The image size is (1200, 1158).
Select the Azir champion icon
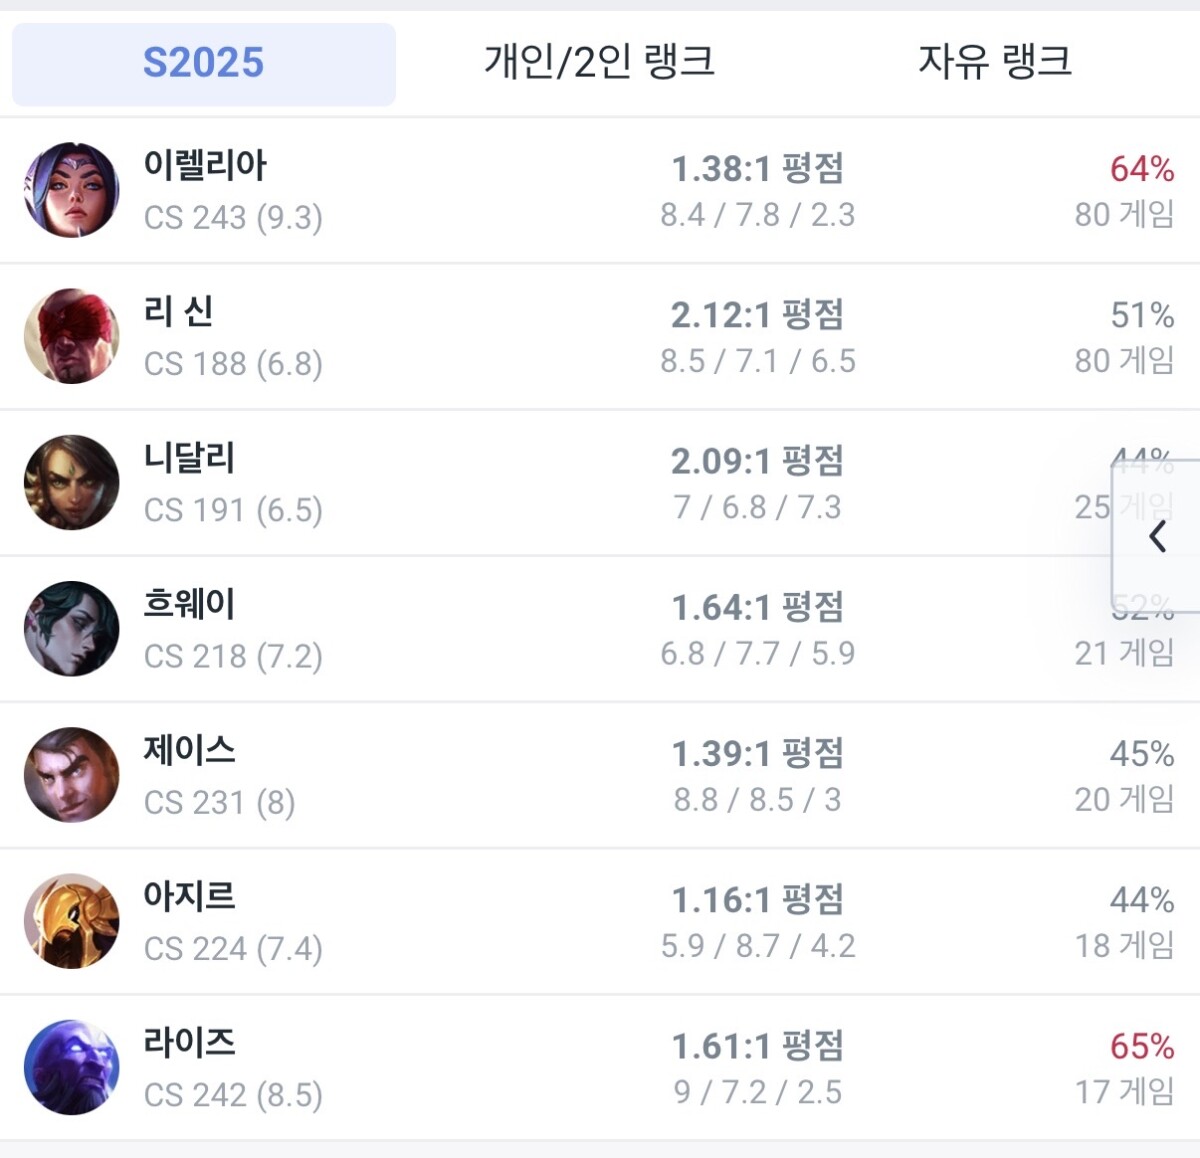(x=71, y=920)
